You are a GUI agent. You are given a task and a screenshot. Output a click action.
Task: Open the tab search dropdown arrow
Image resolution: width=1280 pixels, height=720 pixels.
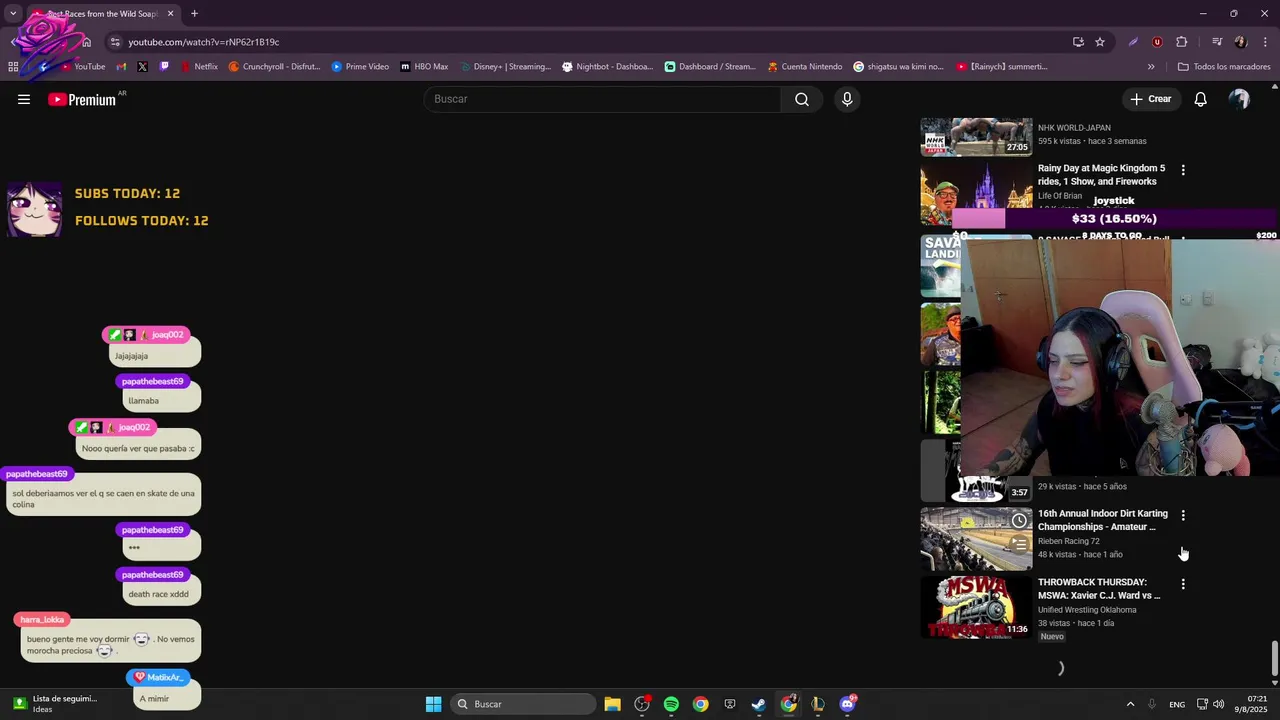[x=13, y=14]
